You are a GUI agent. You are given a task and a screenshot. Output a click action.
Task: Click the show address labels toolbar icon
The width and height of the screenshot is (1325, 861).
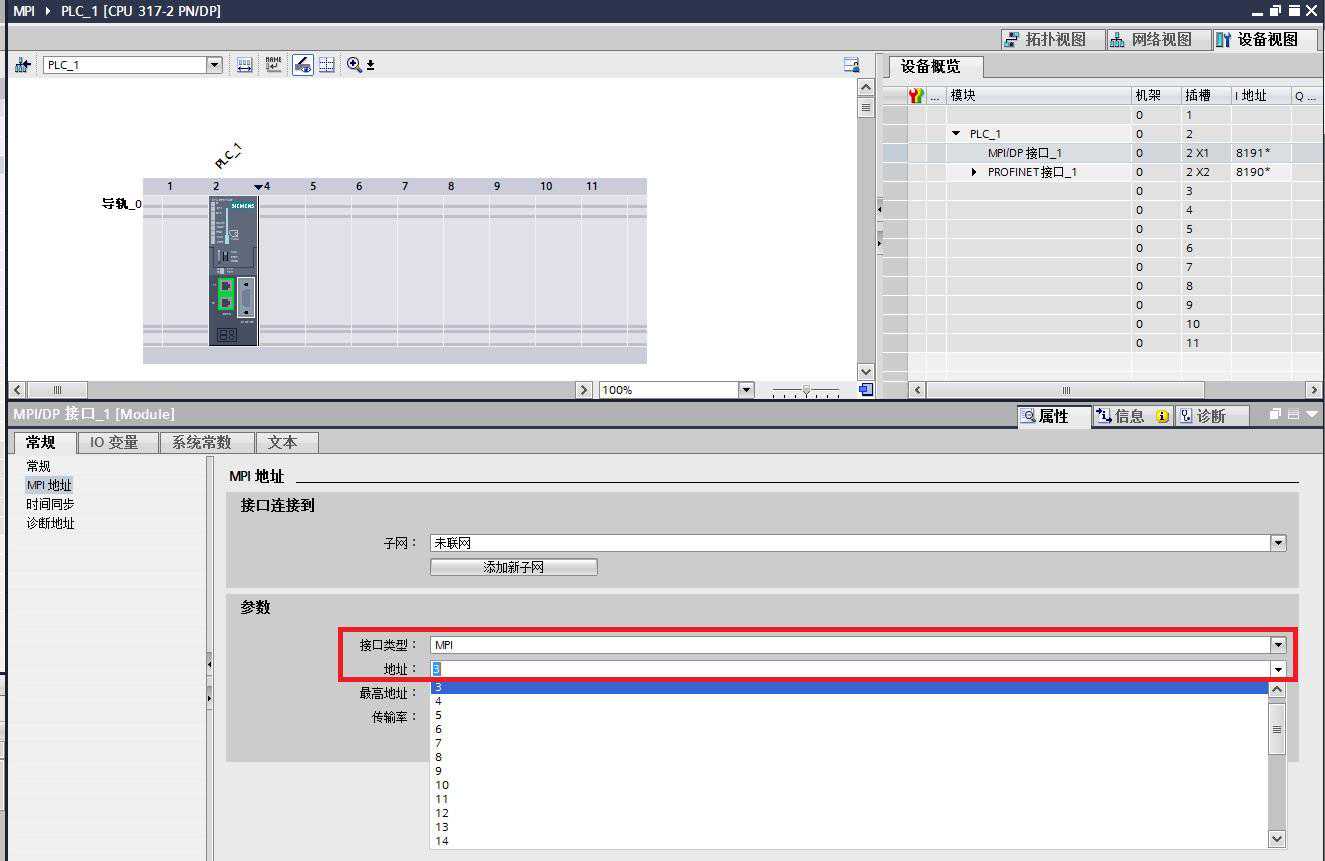pos(244,65)
